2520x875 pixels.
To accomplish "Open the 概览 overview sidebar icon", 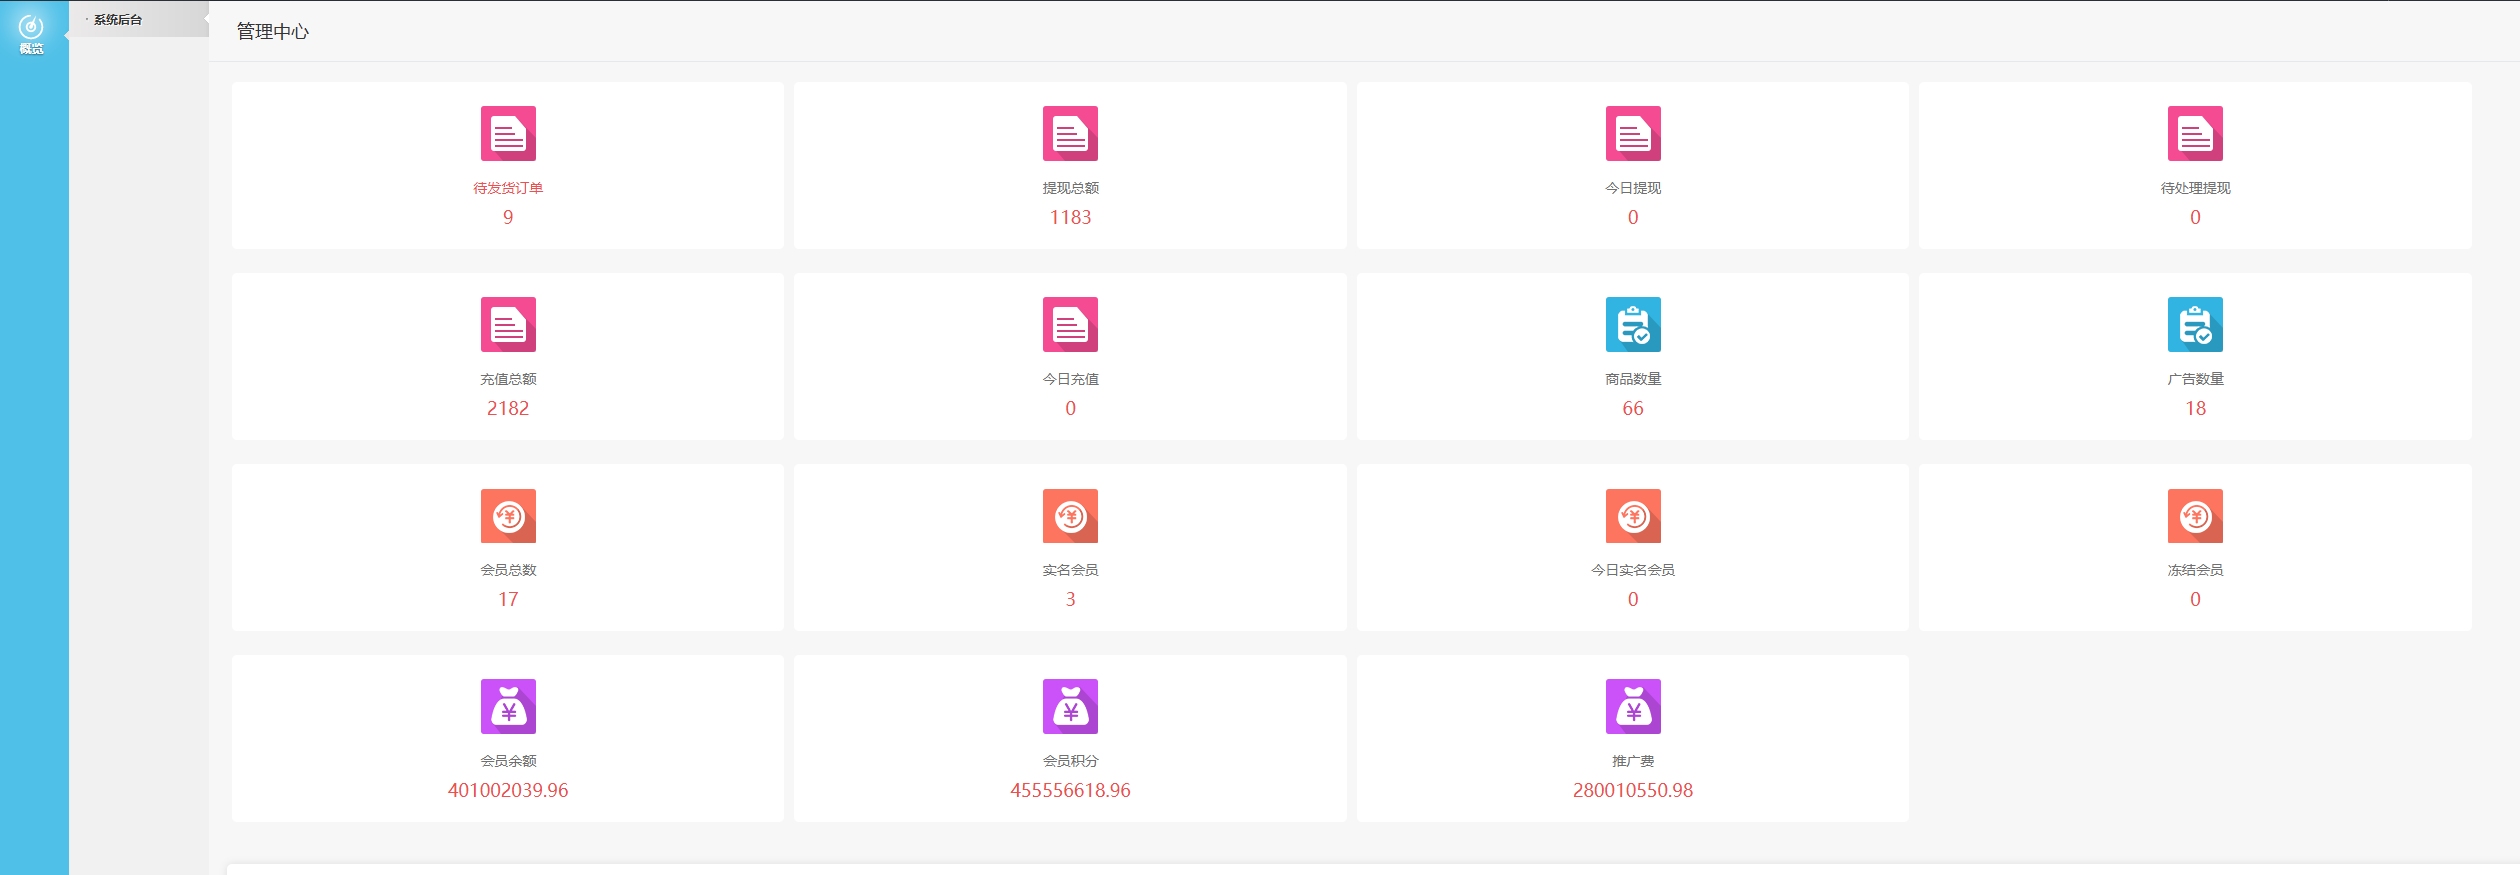I will (x=31, y=33).
